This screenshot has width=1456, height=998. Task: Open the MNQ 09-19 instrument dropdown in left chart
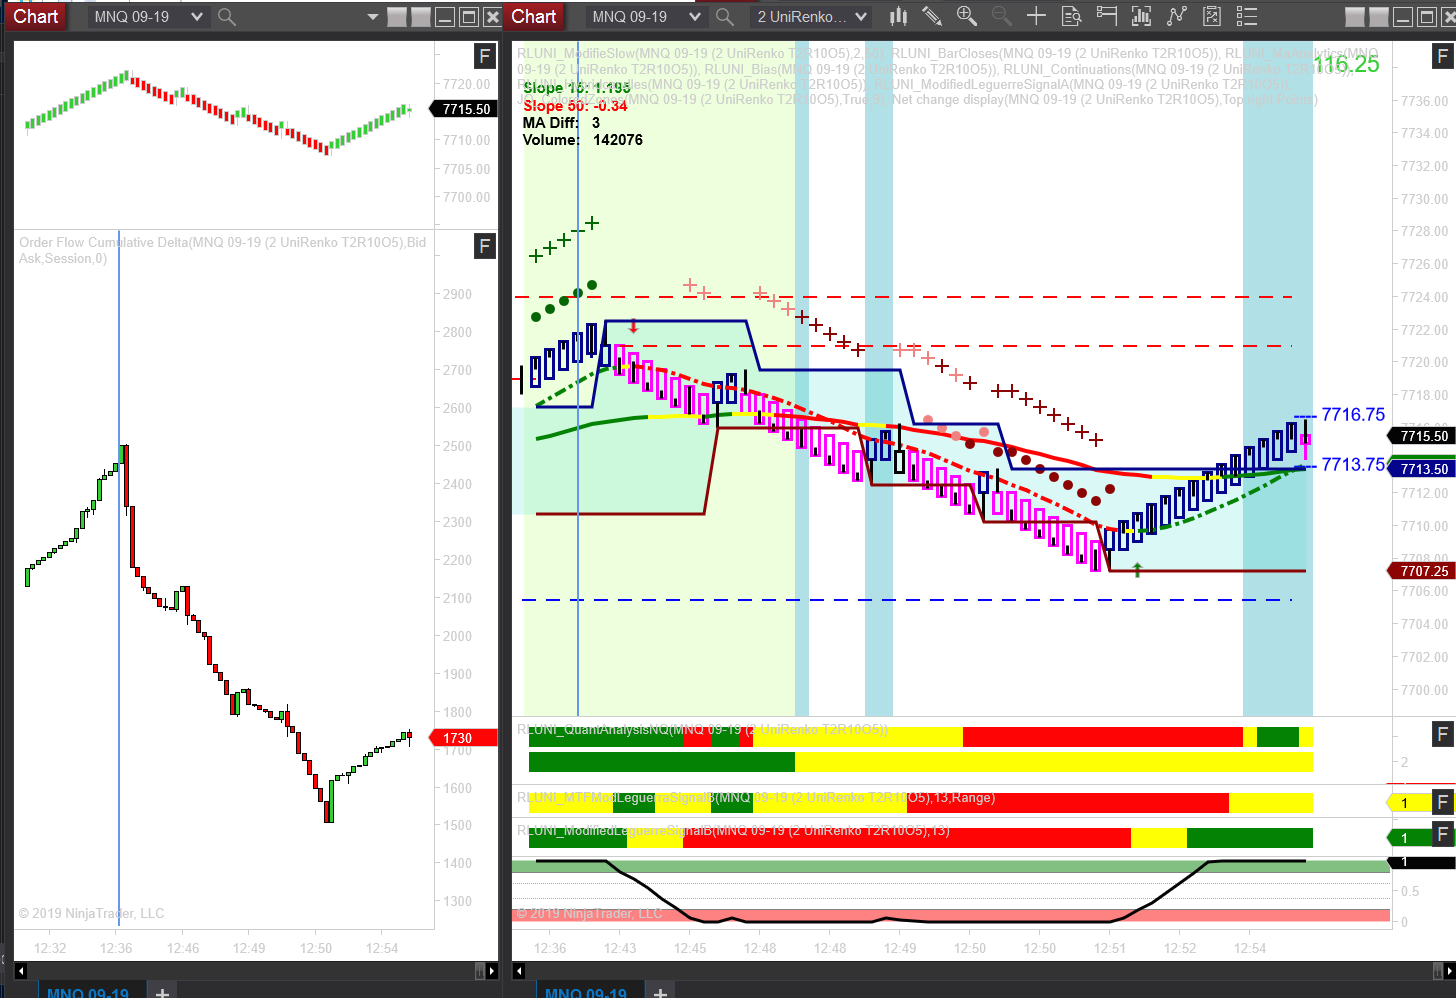(148, 16)
